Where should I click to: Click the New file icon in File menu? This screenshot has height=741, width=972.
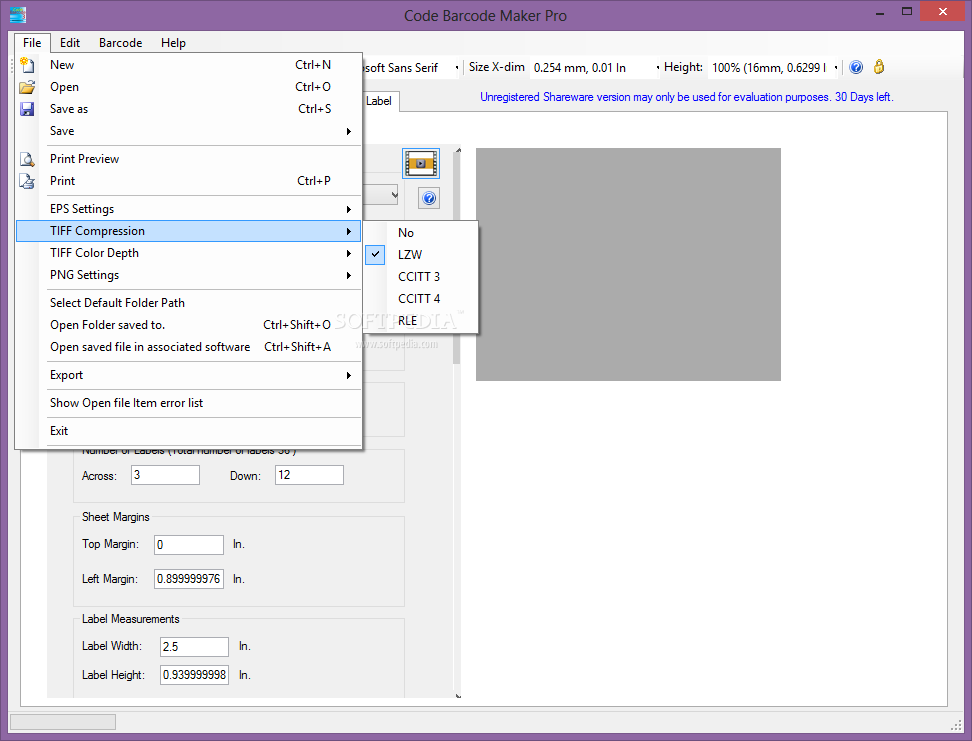tap(27, 64)
